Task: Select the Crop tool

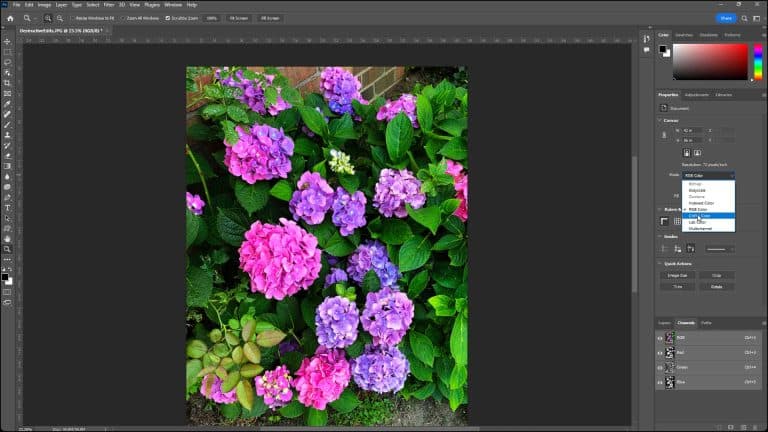Action: pyautogui.click(x=7, y=83)
